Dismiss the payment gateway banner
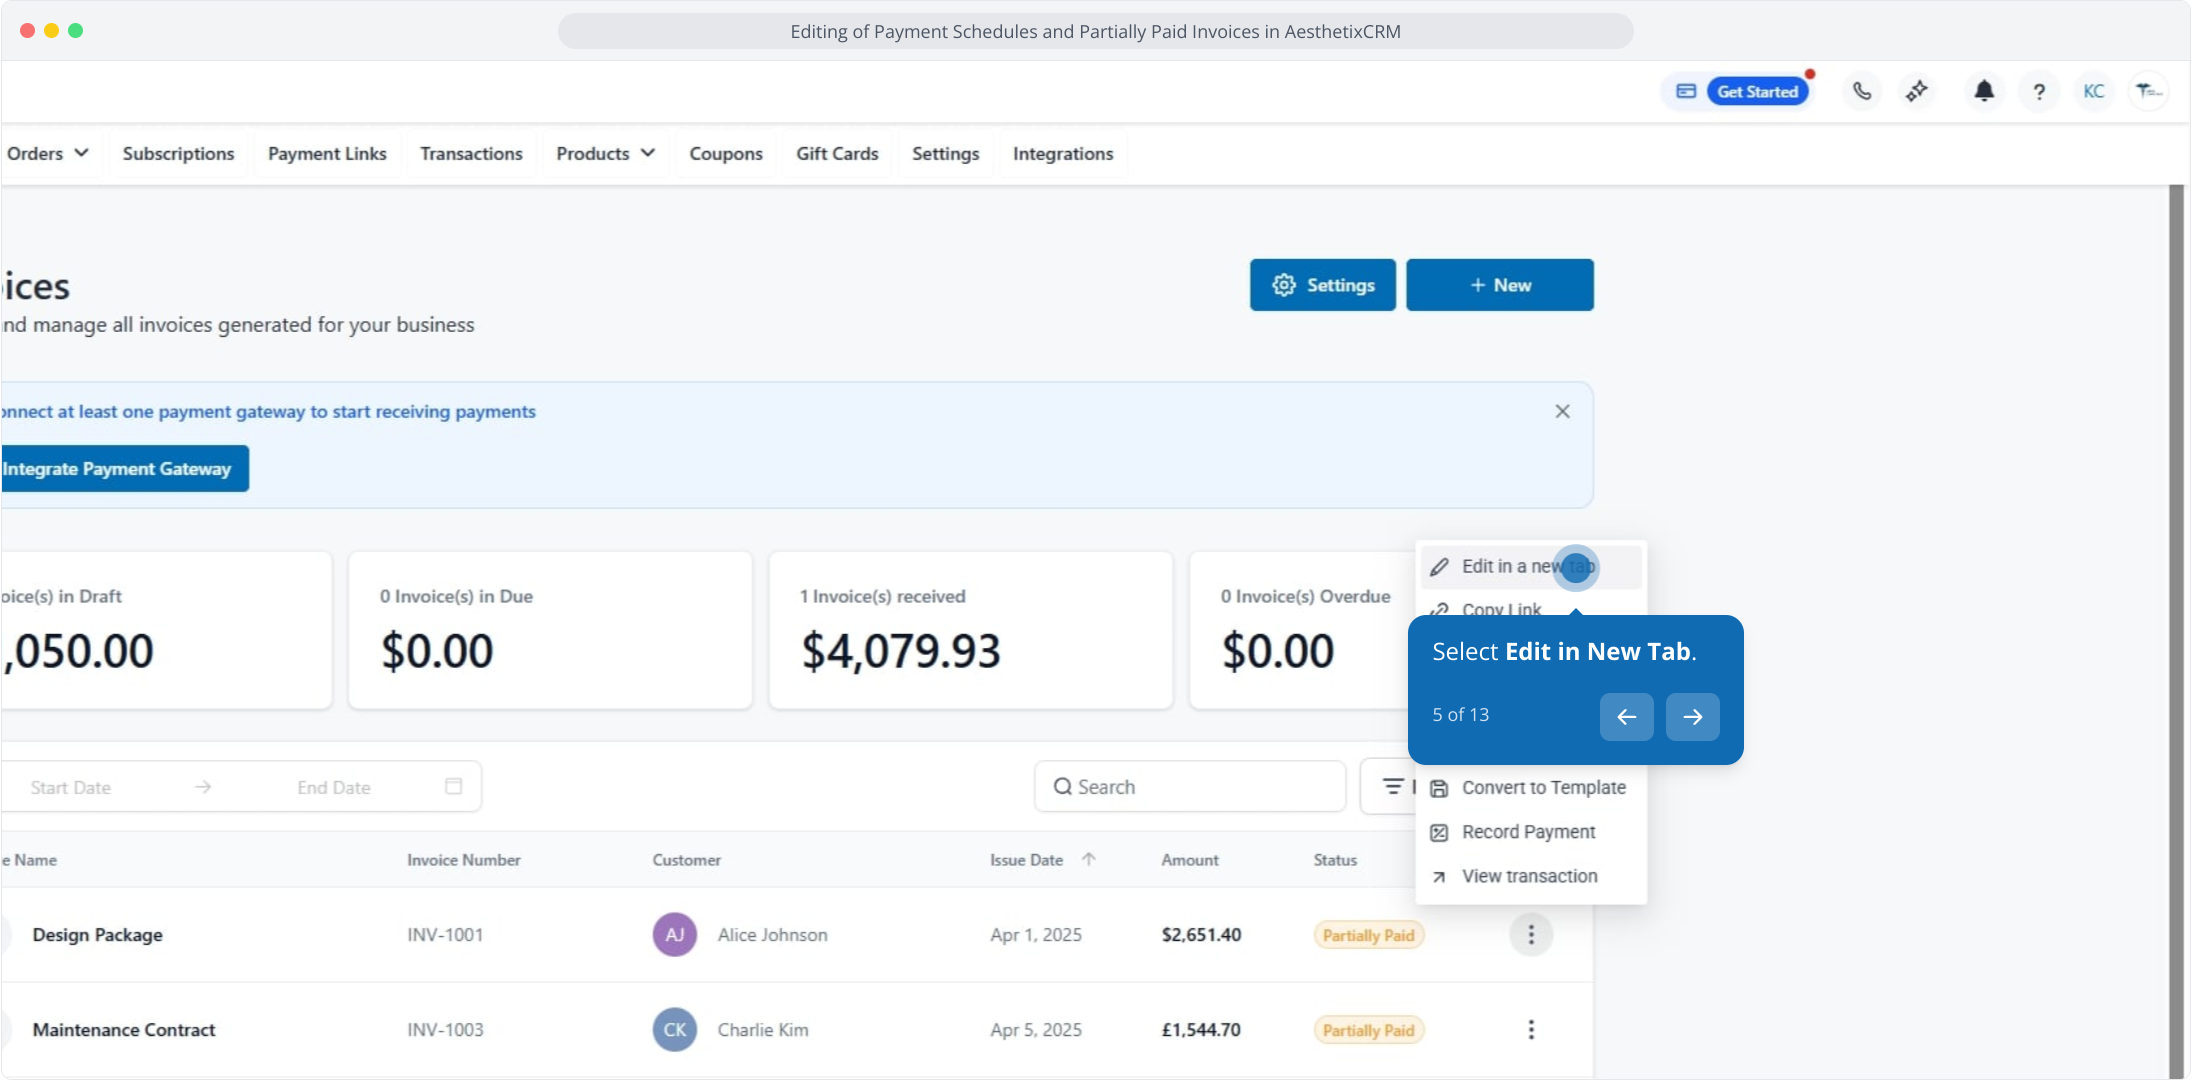The width and height of the screenshot is (2192, 1080). (1562, 412)
